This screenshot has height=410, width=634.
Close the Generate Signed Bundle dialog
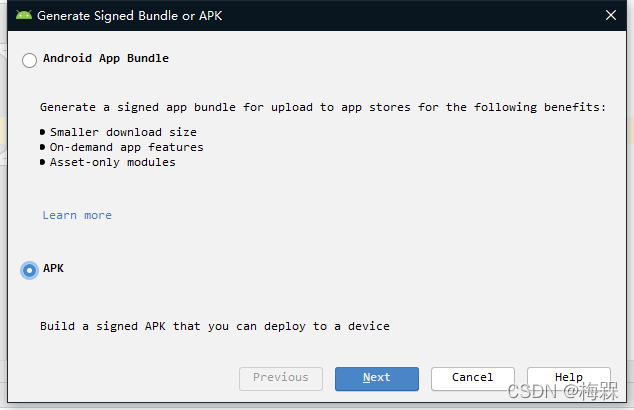tap(610, 15)
